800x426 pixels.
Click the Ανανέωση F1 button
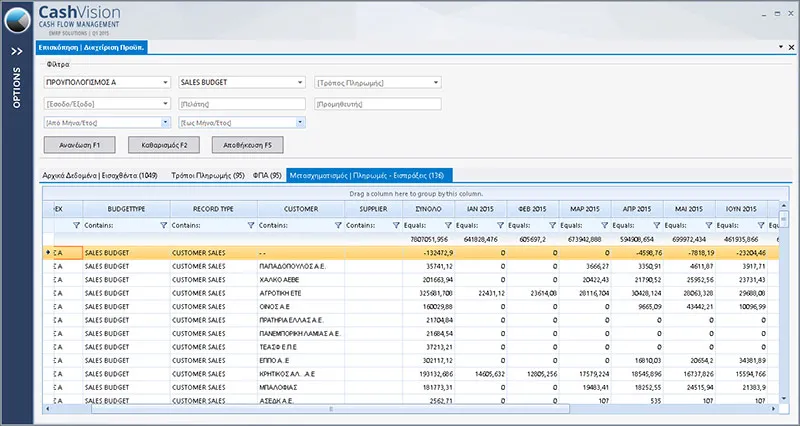pos(80,145)
